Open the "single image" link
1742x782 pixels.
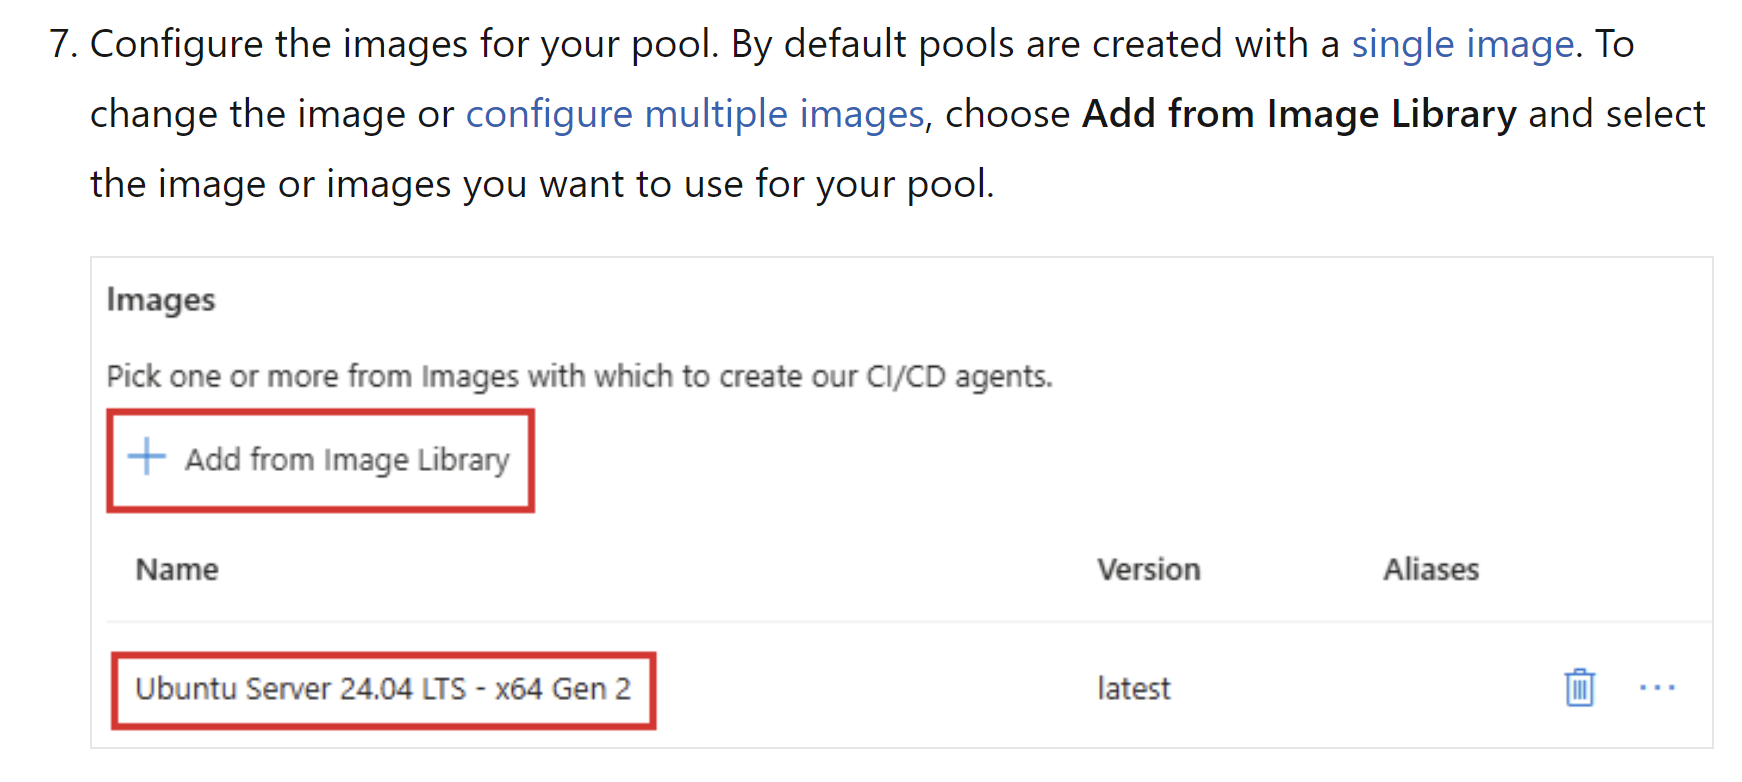coord(1463,45)
